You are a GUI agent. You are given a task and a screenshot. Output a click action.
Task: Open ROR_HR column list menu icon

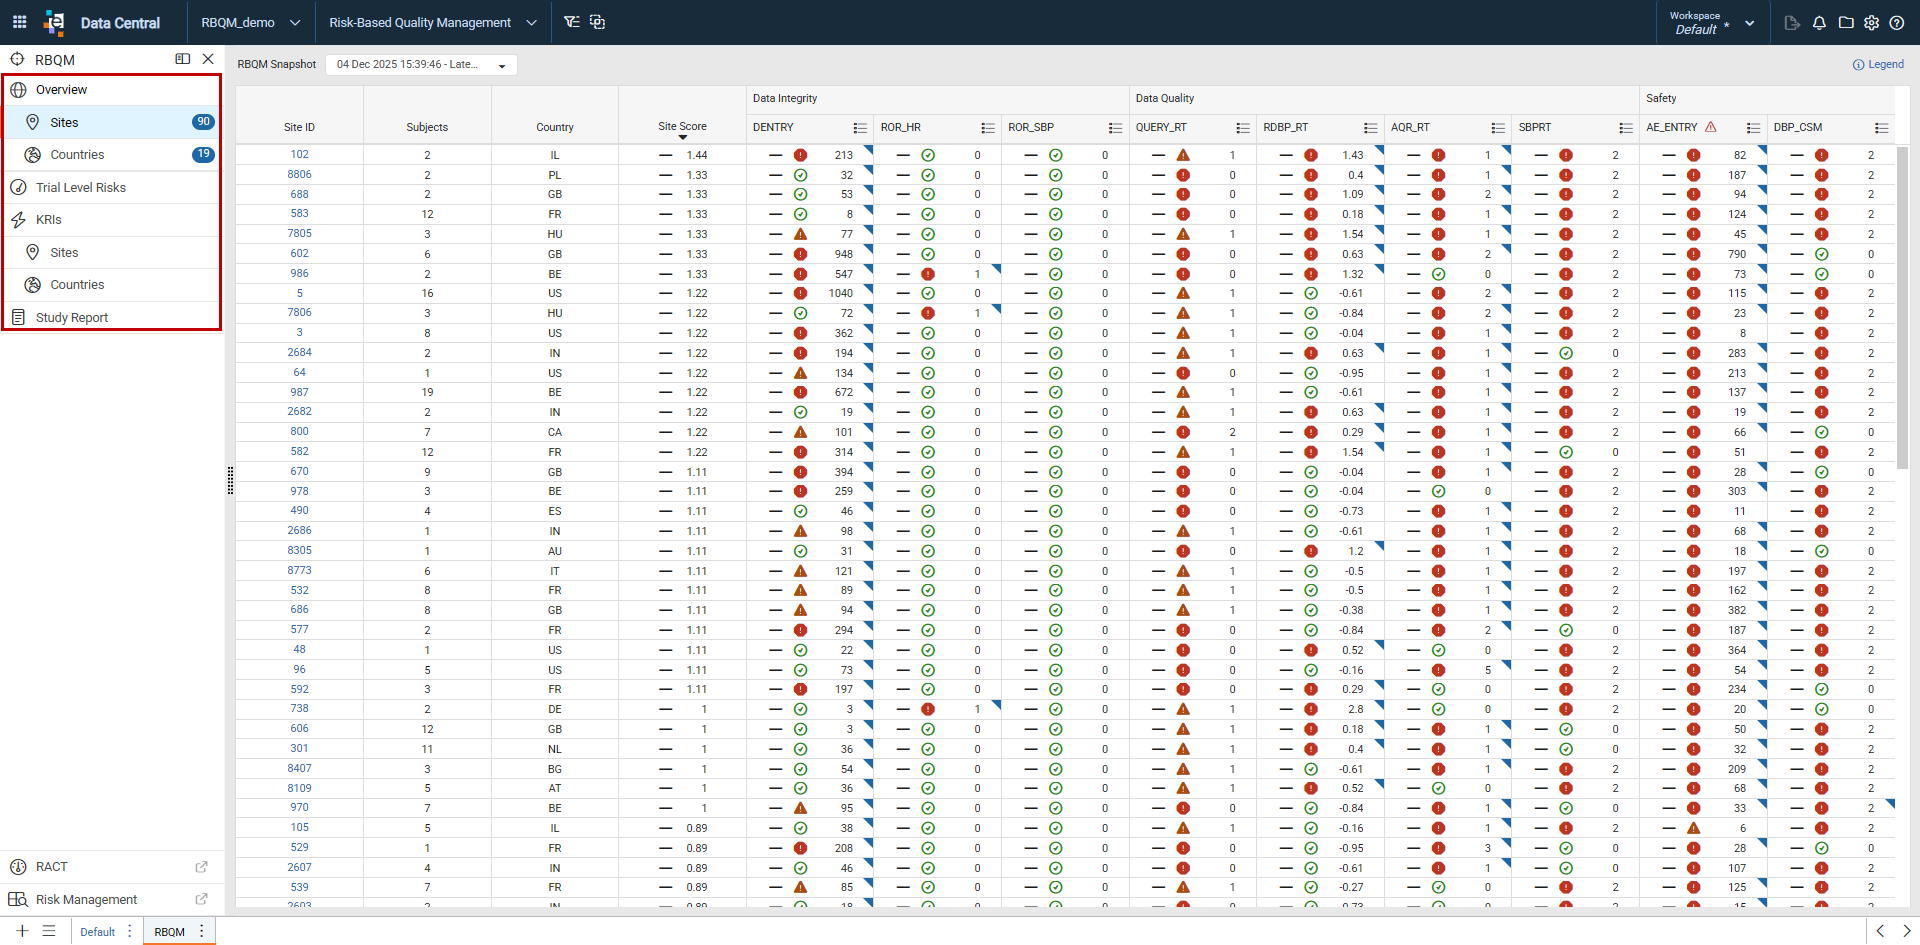pos(988,128)
